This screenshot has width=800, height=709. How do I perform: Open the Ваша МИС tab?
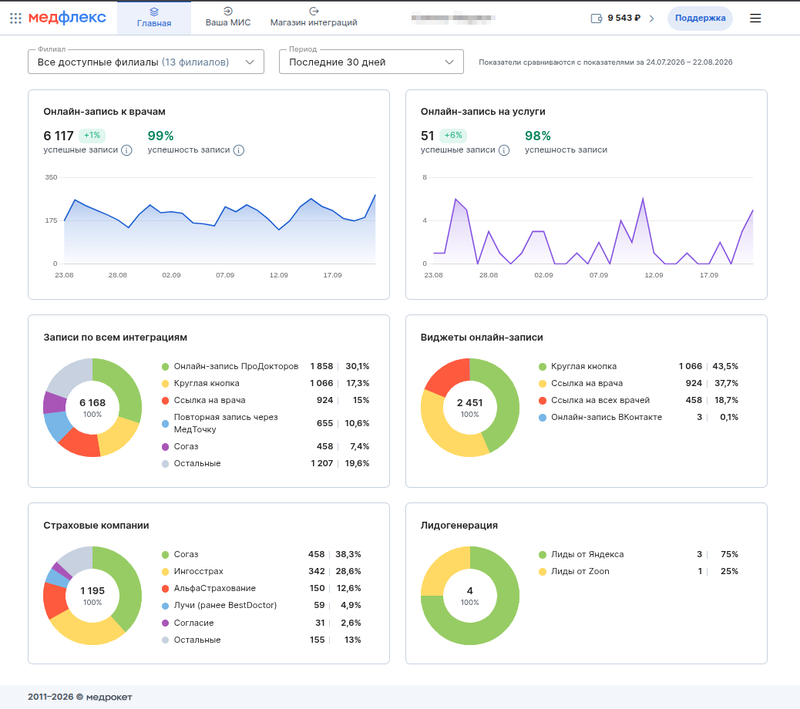(x=228, y=18)
